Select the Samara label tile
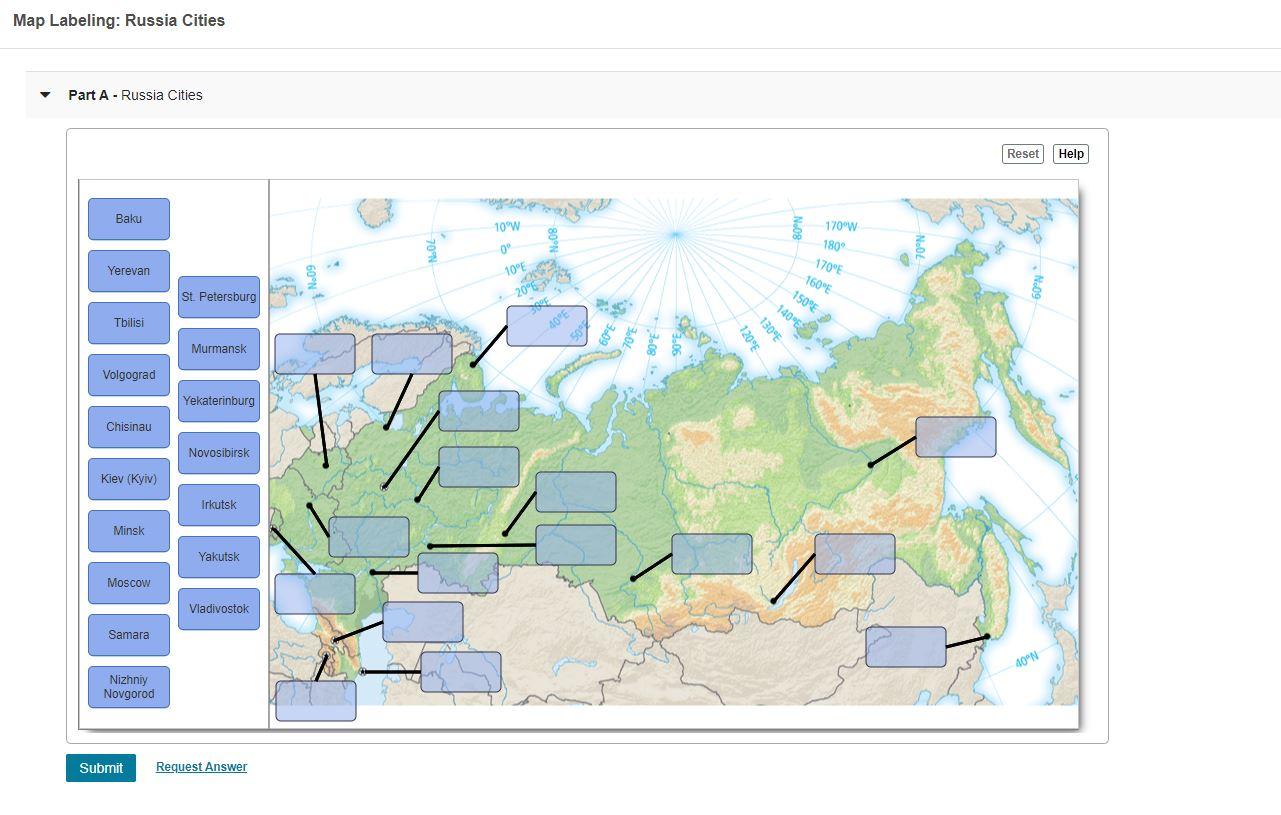 (129, 635)
